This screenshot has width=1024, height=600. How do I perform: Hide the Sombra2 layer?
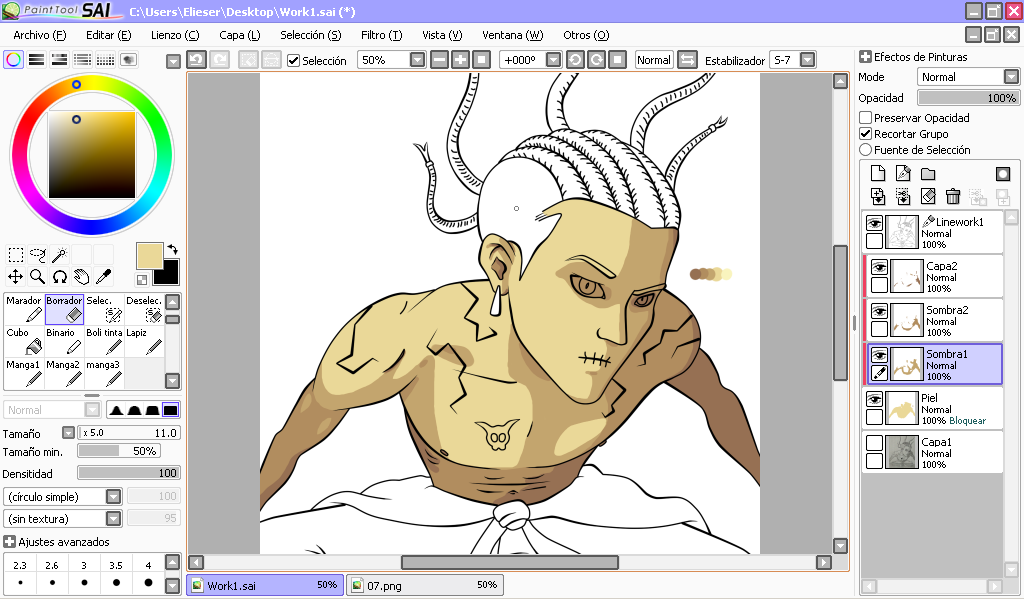click(879, 311)
